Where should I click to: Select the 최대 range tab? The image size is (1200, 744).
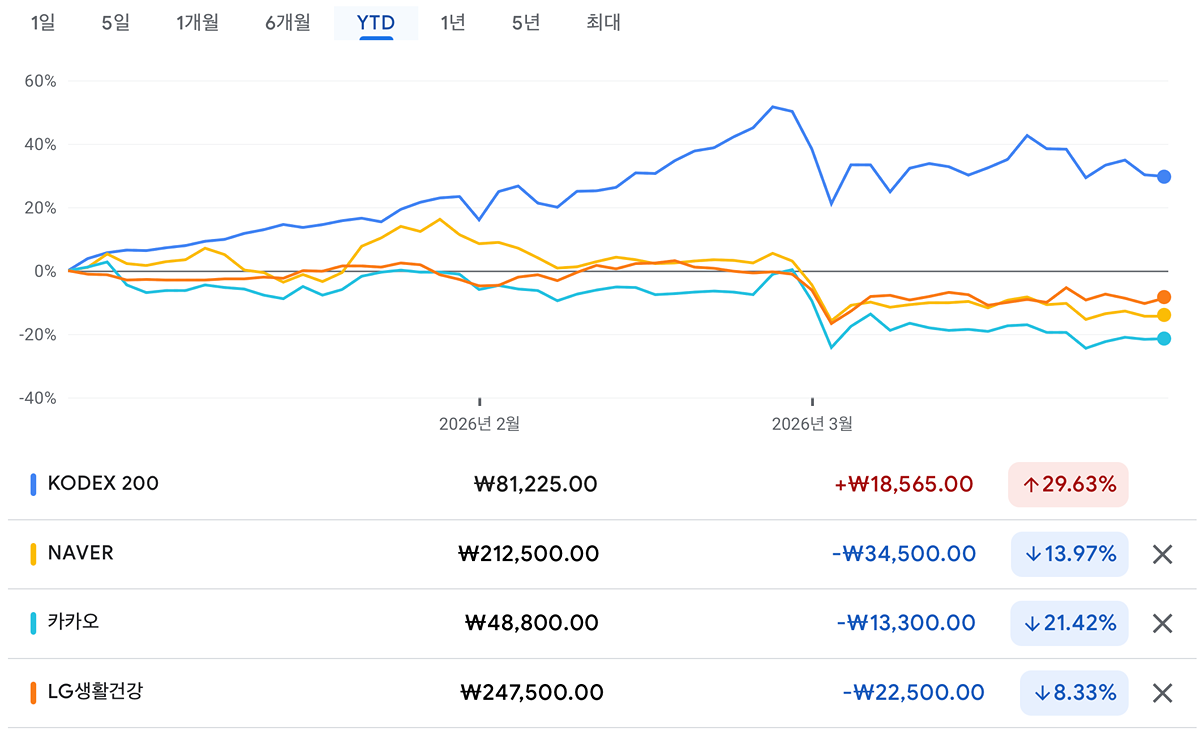[x=604, y=22]
